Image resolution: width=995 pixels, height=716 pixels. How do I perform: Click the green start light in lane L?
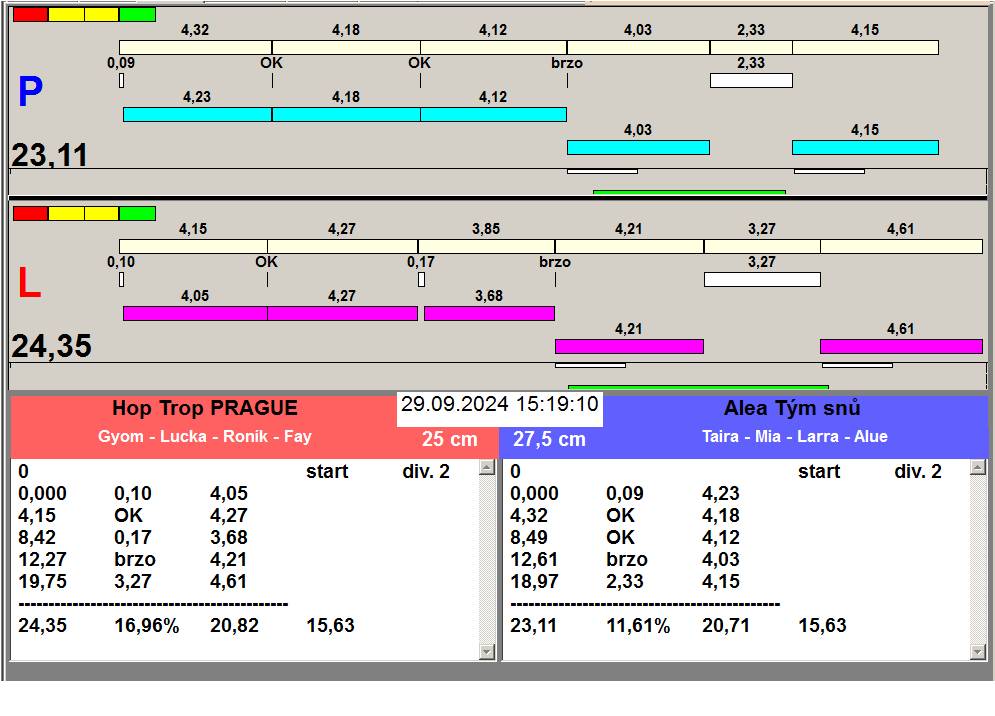137,213
